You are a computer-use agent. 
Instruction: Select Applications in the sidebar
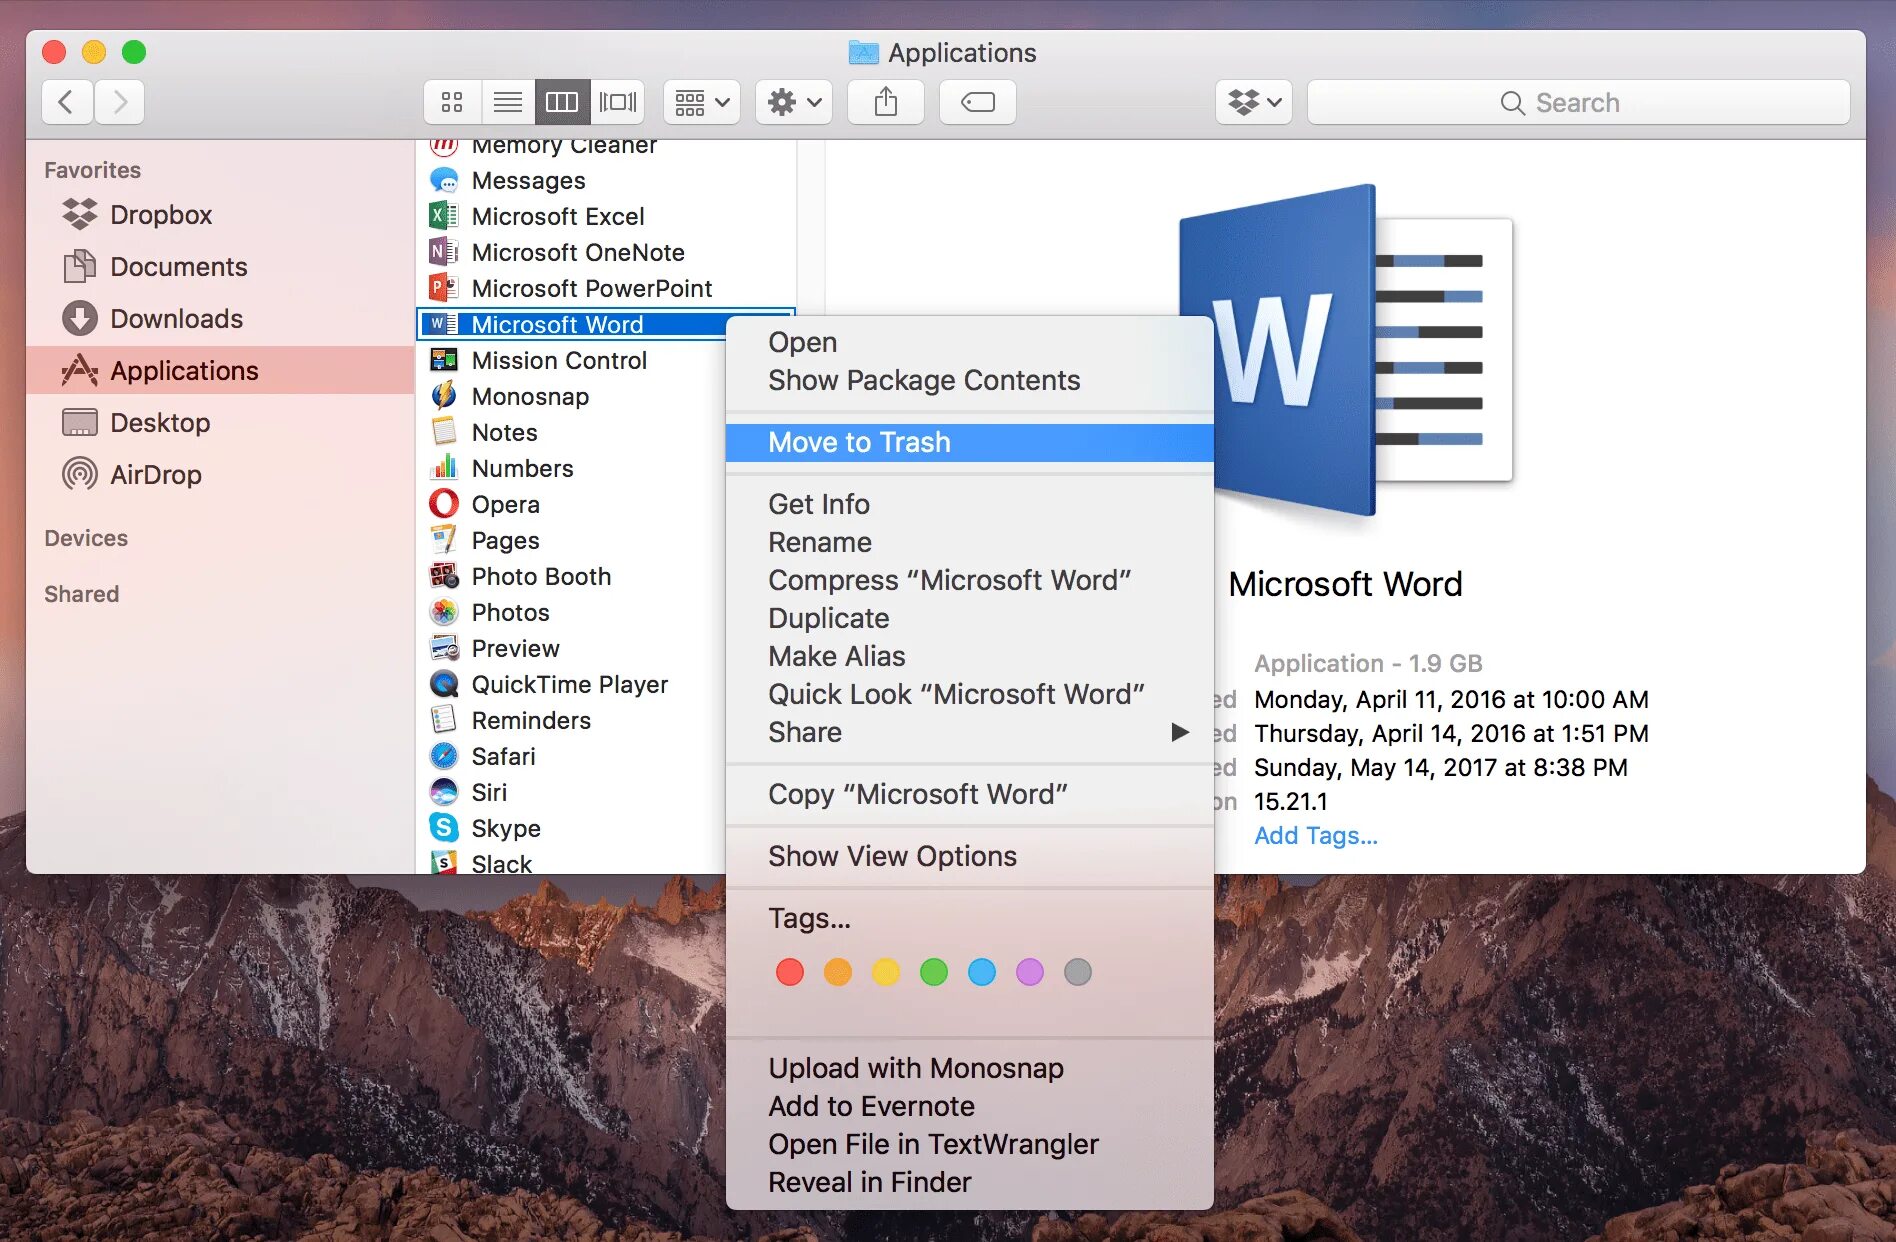coord(220,371)
